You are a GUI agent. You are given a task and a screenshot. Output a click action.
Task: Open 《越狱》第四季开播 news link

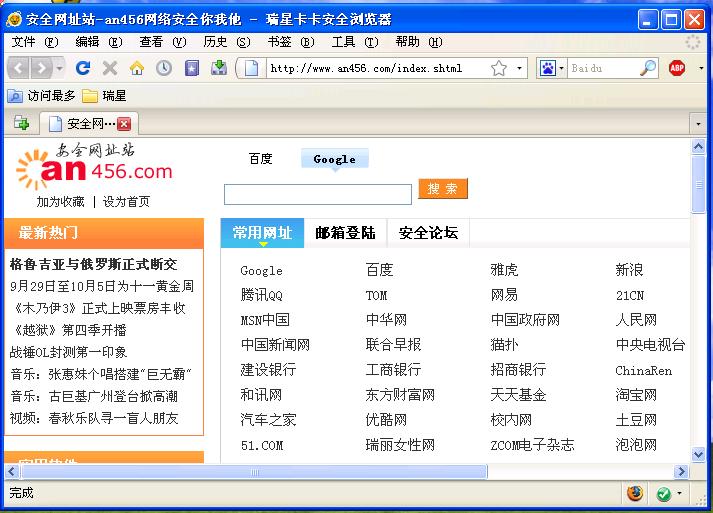pyautogui.click(x=70, y=330)
